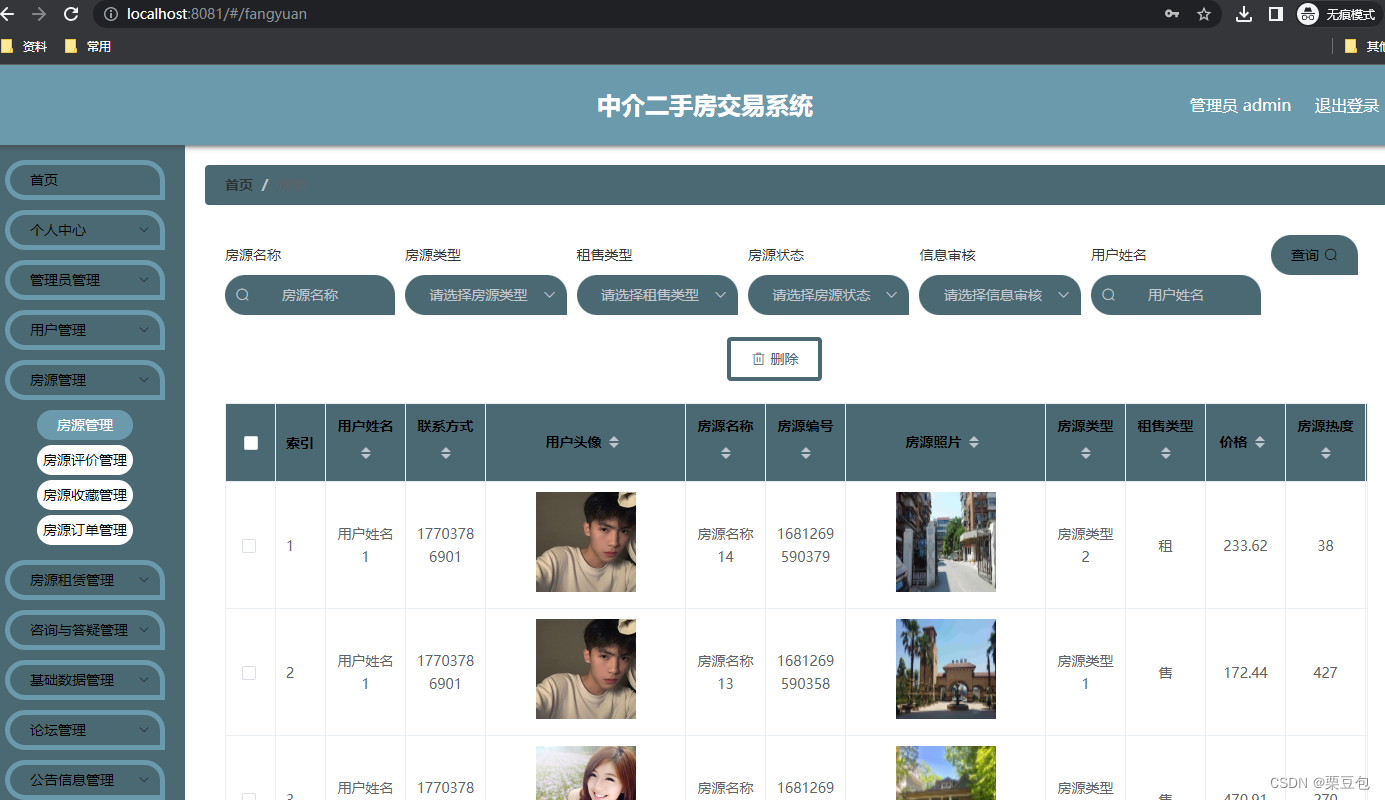
Task: Sort by 联系方式 column arrows
Action: [446, 453]
